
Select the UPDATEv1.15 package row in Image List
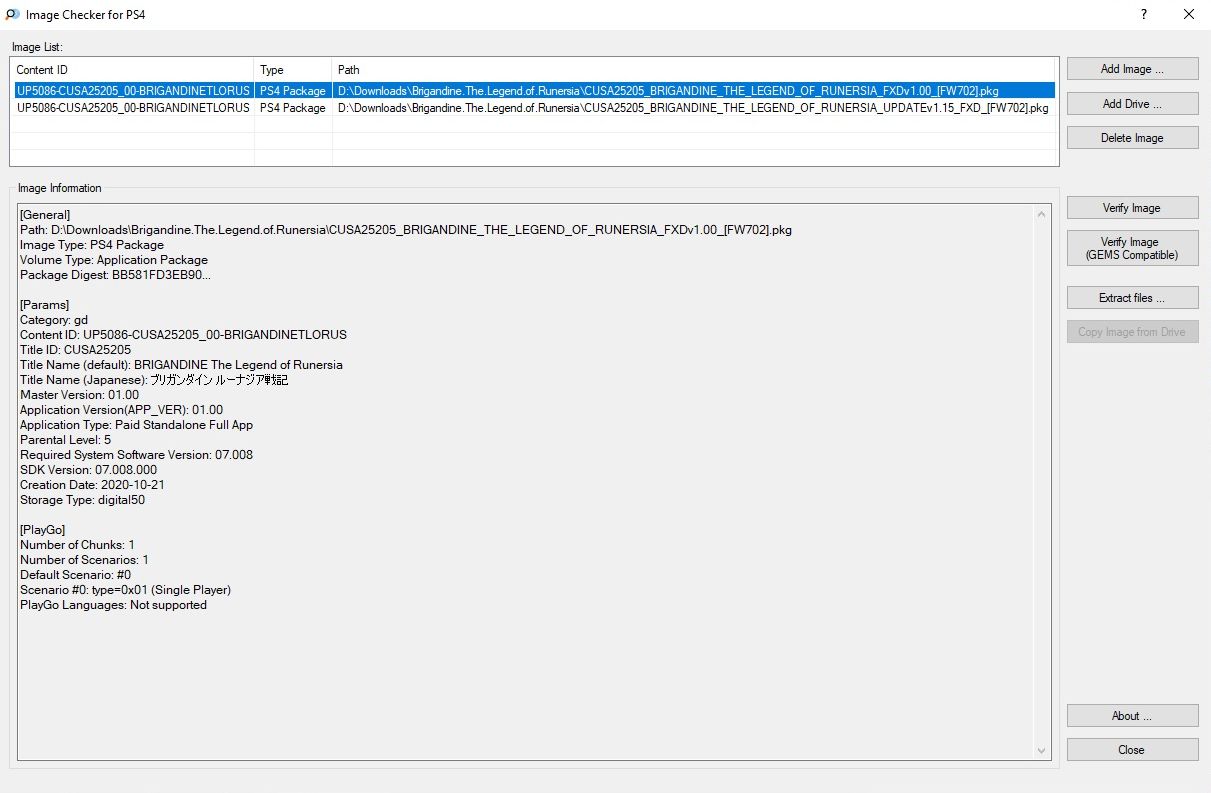tap(534, 108)
